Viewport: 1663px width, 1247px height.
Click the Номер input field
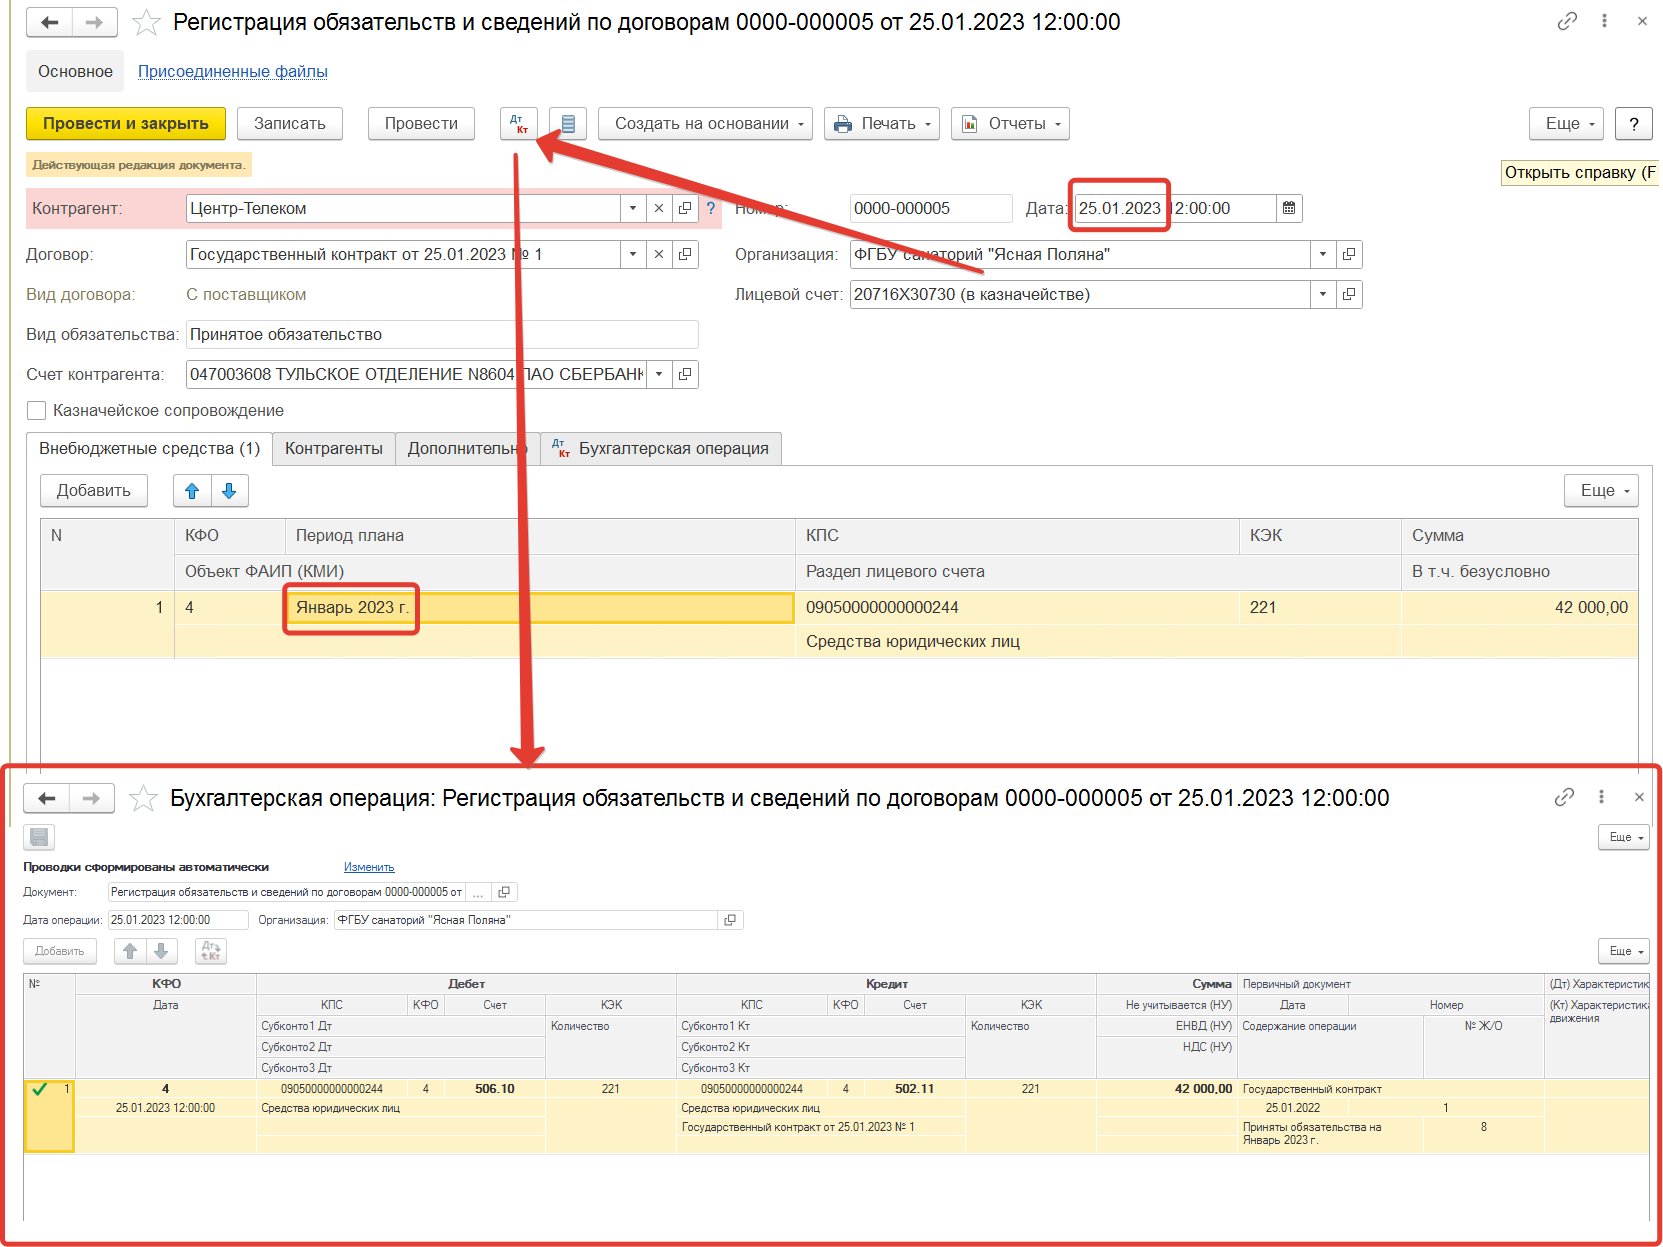coord(930,208)
